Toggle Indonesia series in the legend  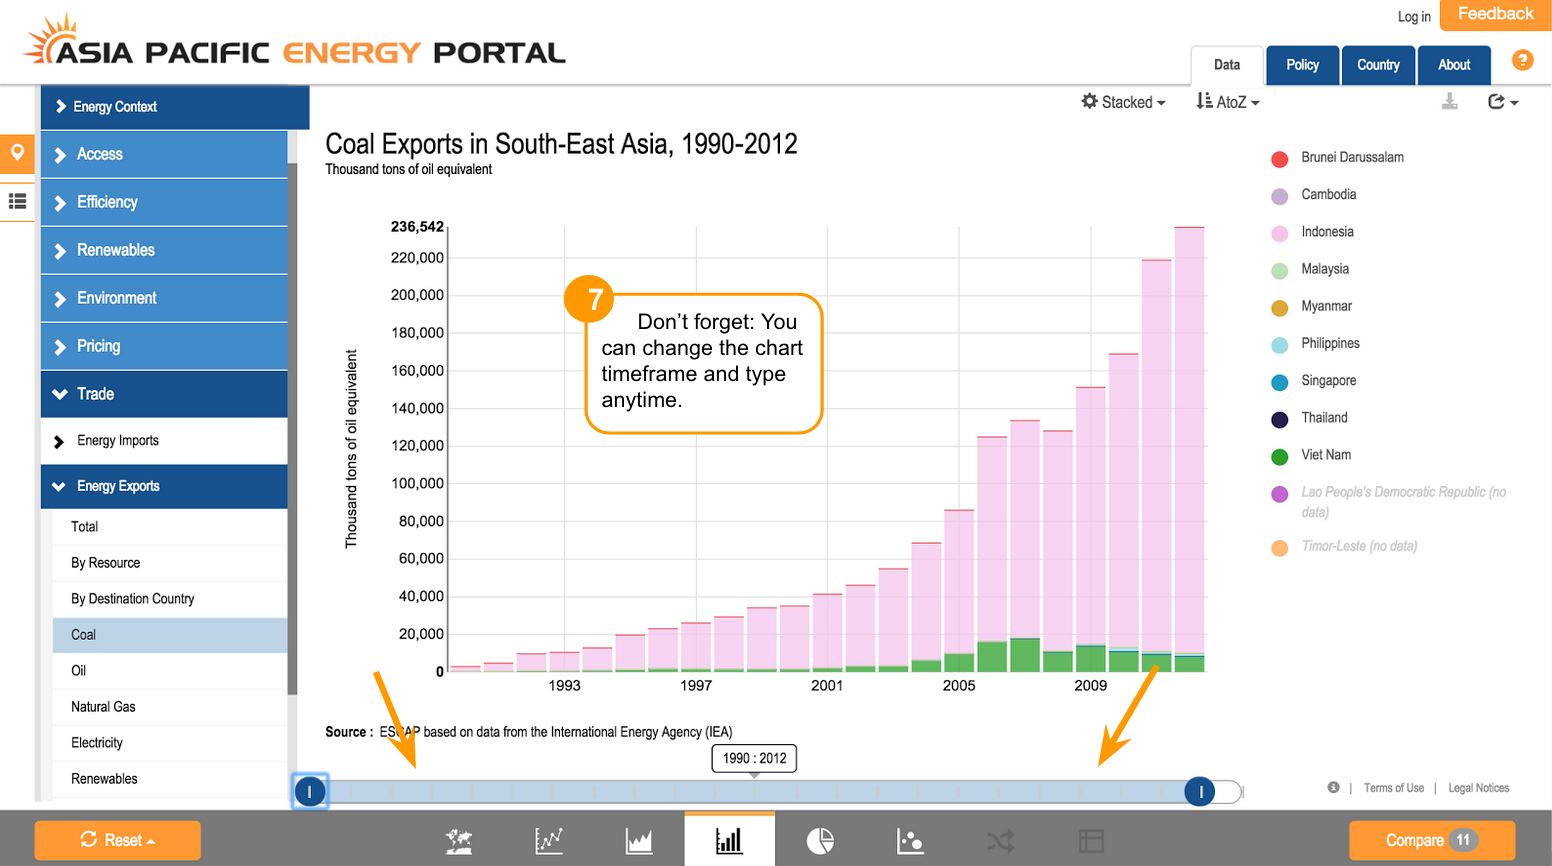coord(1326,232)
